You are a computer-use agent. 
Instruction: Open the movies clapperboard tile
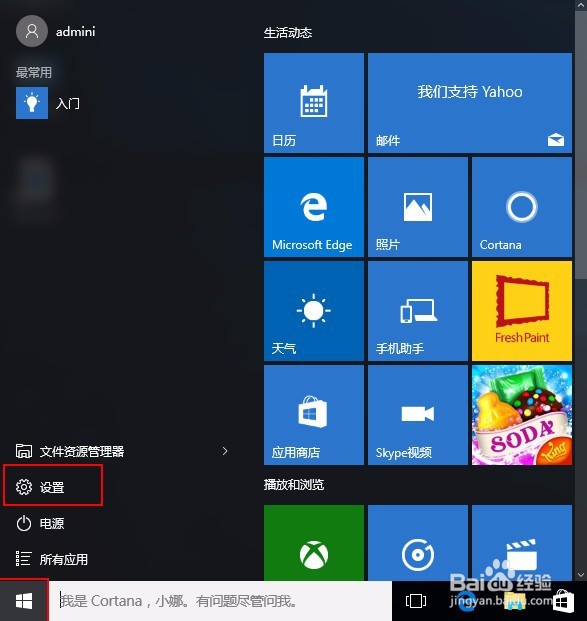(x=522, y=543)
